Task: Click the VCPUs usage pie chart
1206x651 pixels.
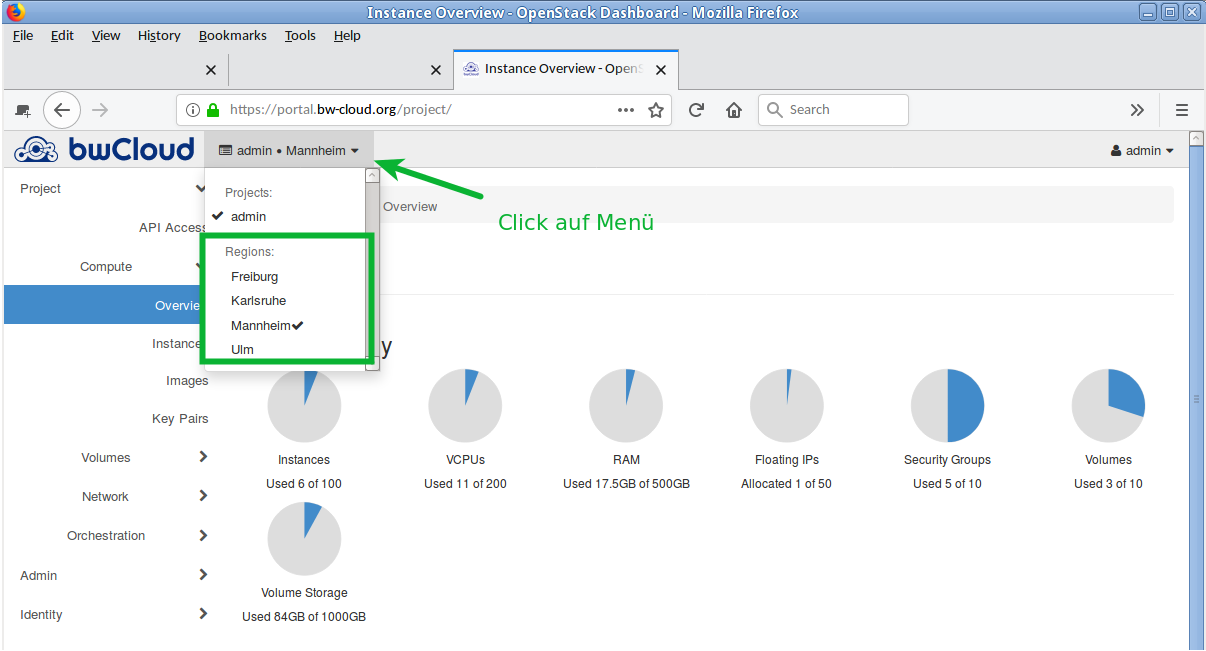Action: (x=465, y=405)
